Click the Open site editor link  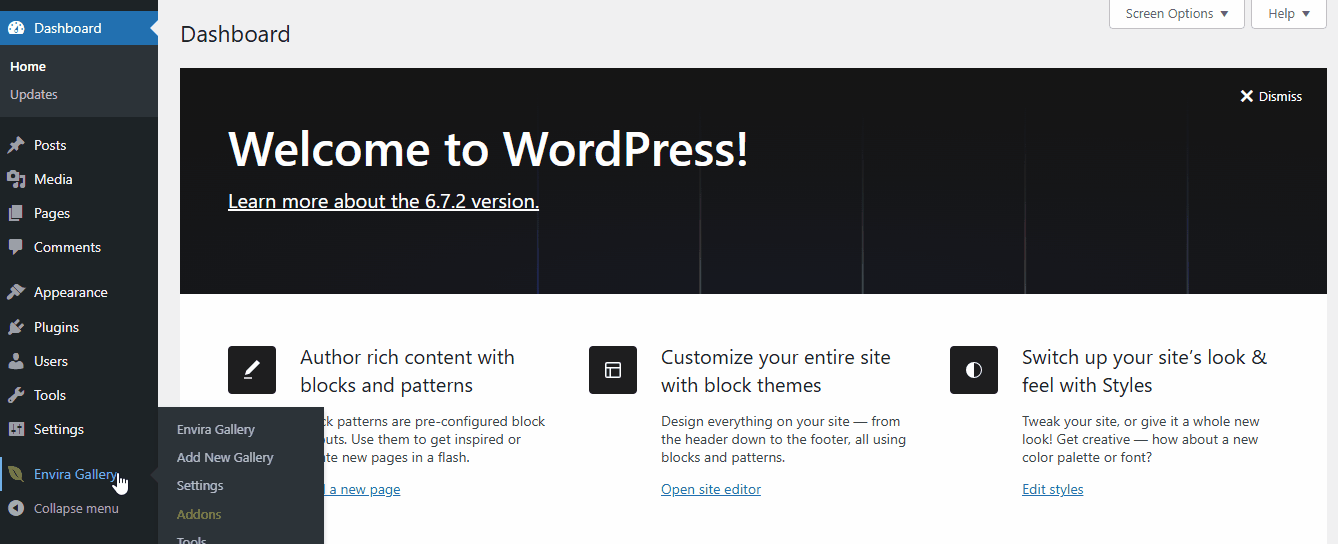click(711, 489)
